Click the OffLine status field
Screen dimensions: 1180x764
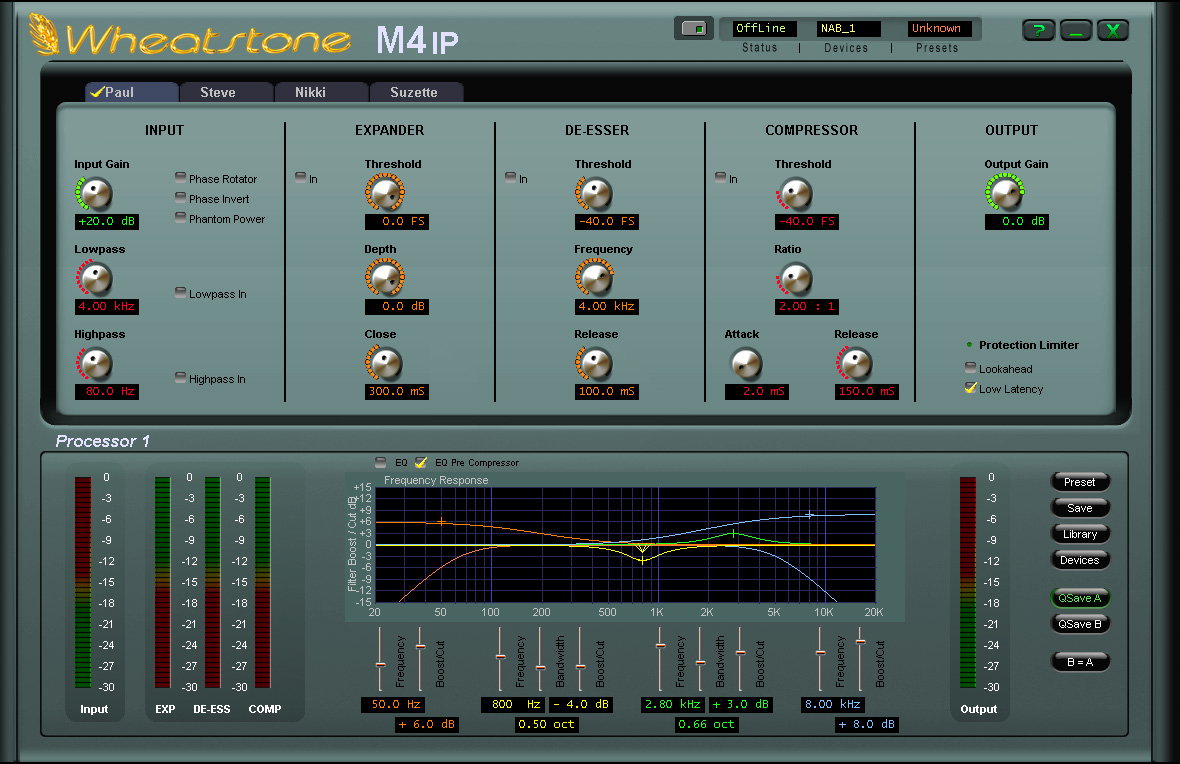(x=765, y=29)
